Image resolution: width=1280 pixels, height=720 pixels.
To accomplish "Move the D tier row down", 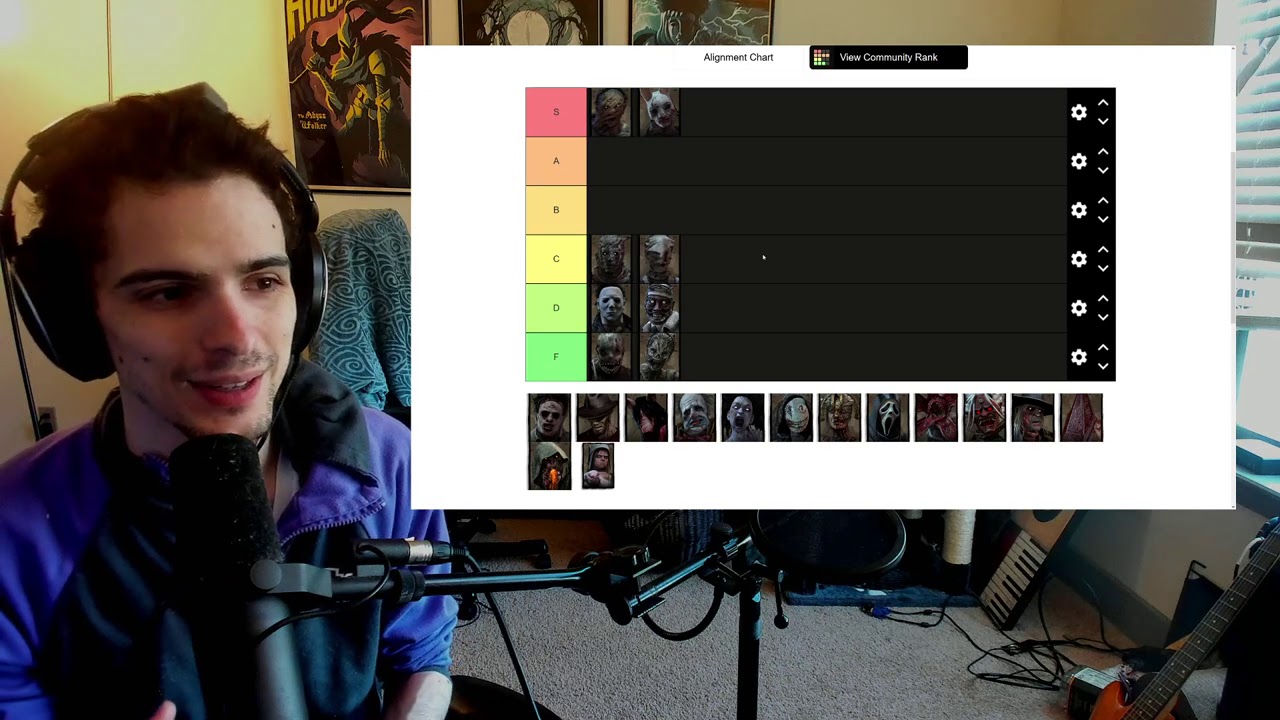I will point(1103,318).
